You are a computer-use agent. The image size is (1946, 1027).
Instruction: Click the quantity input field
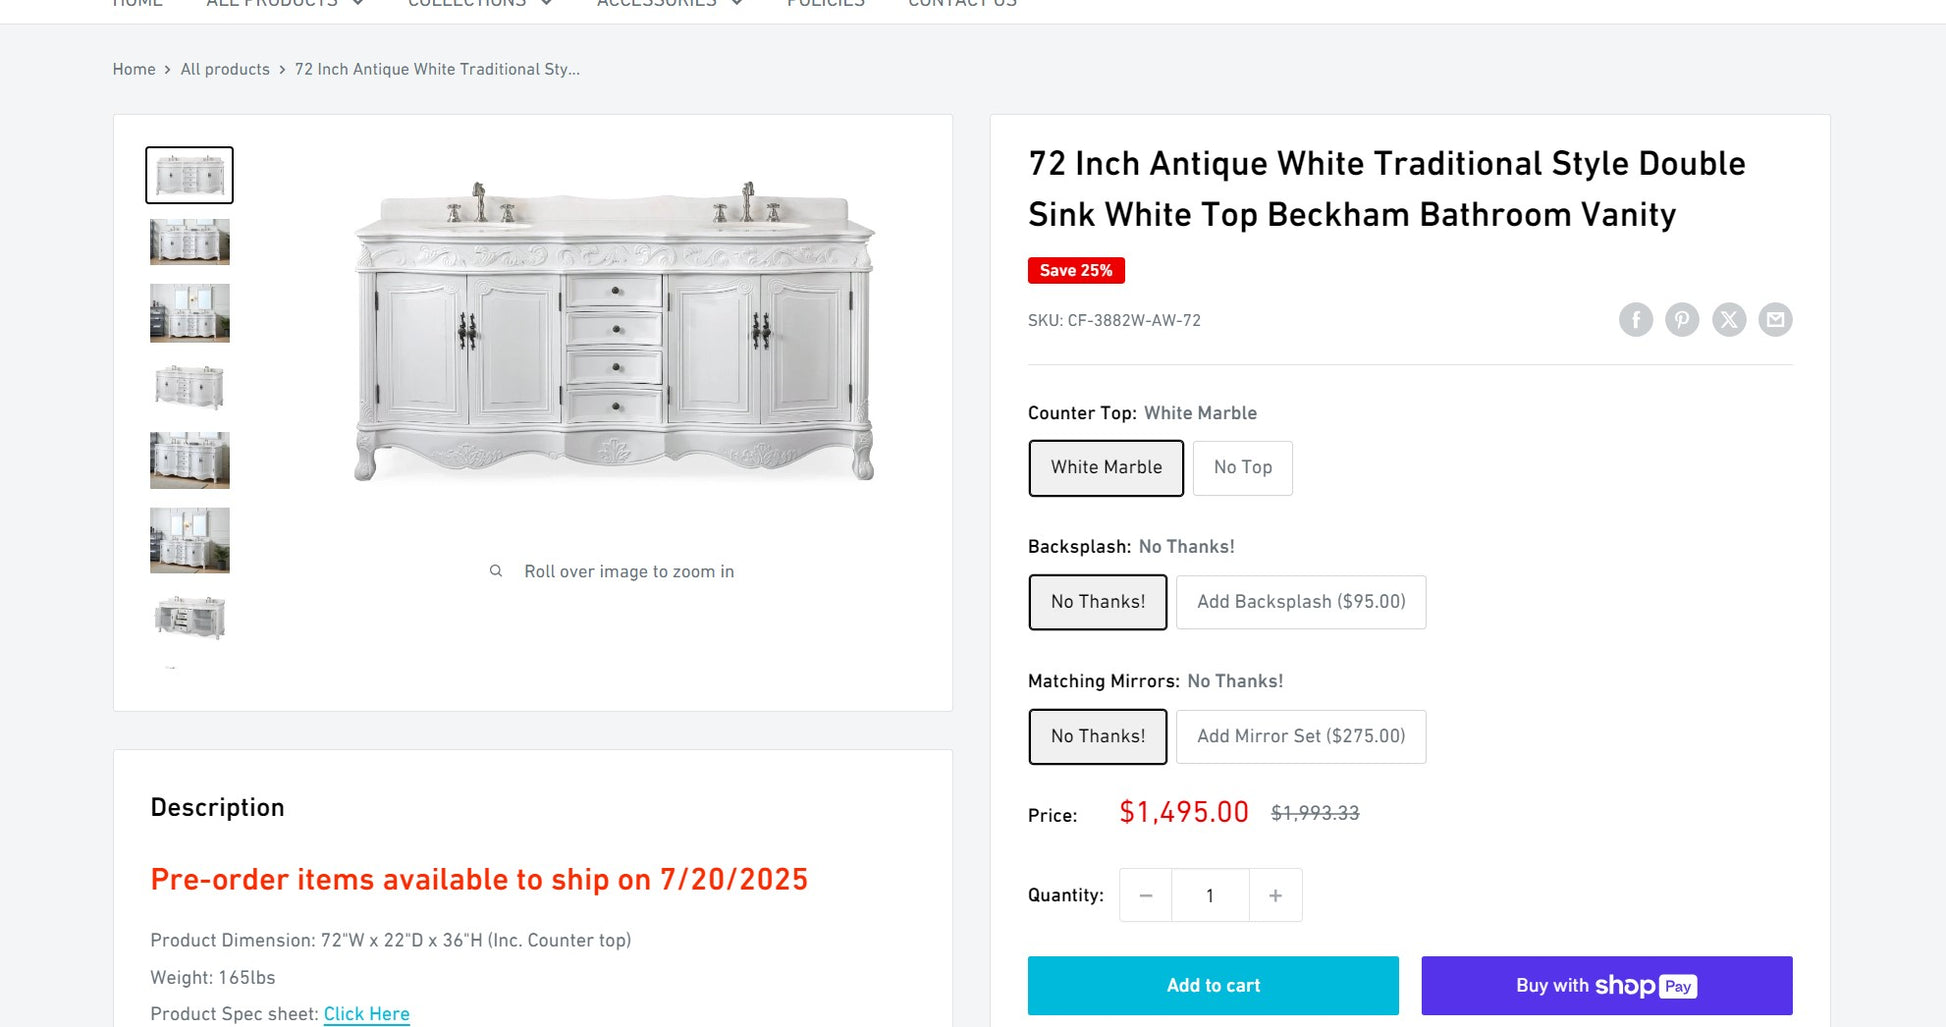click(x=1210, y=896)
